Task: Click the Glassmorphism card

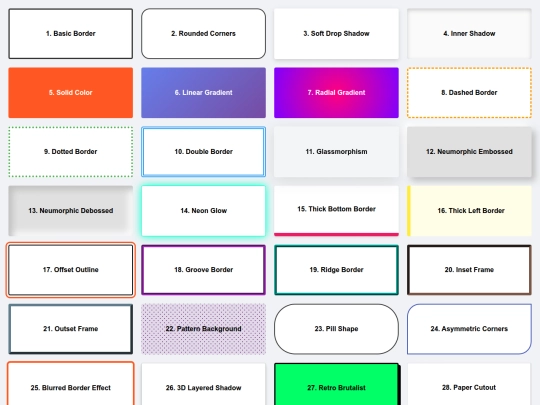Action: (x=336, y=152)
